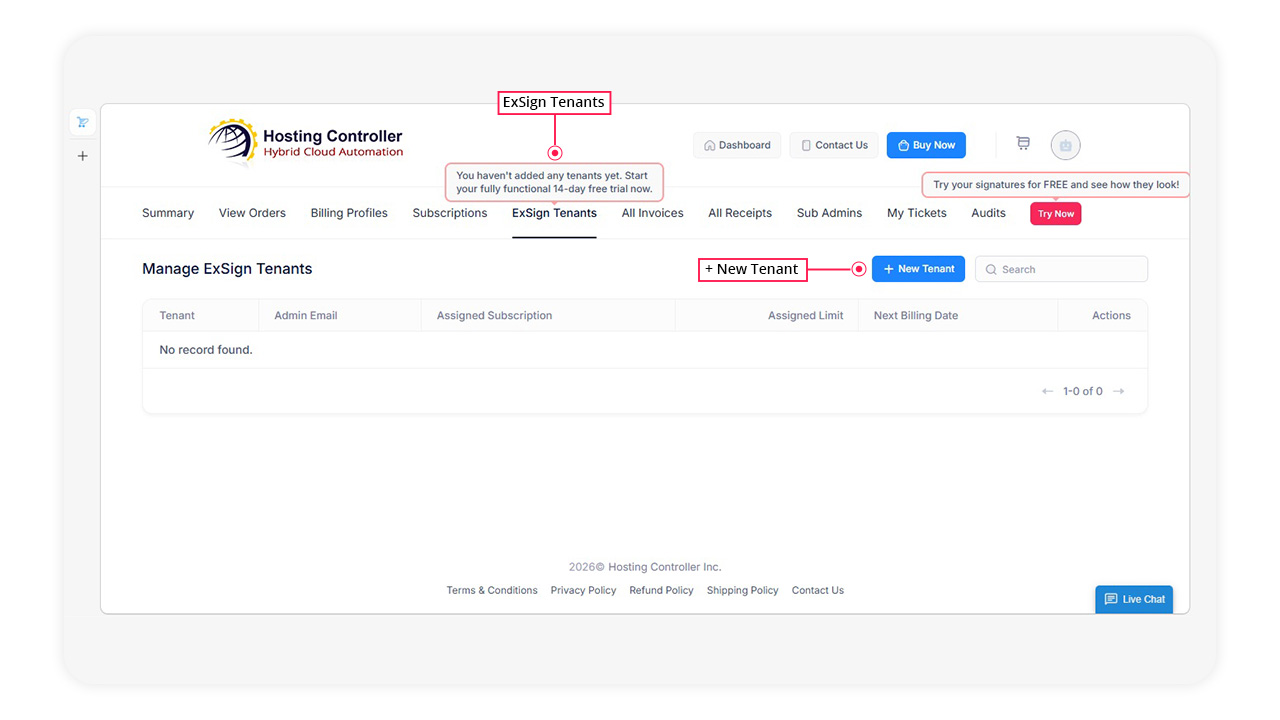Select the previous page arrow in pagination
Screen dimensions: 1280x720
click(x=1047, y=391)
